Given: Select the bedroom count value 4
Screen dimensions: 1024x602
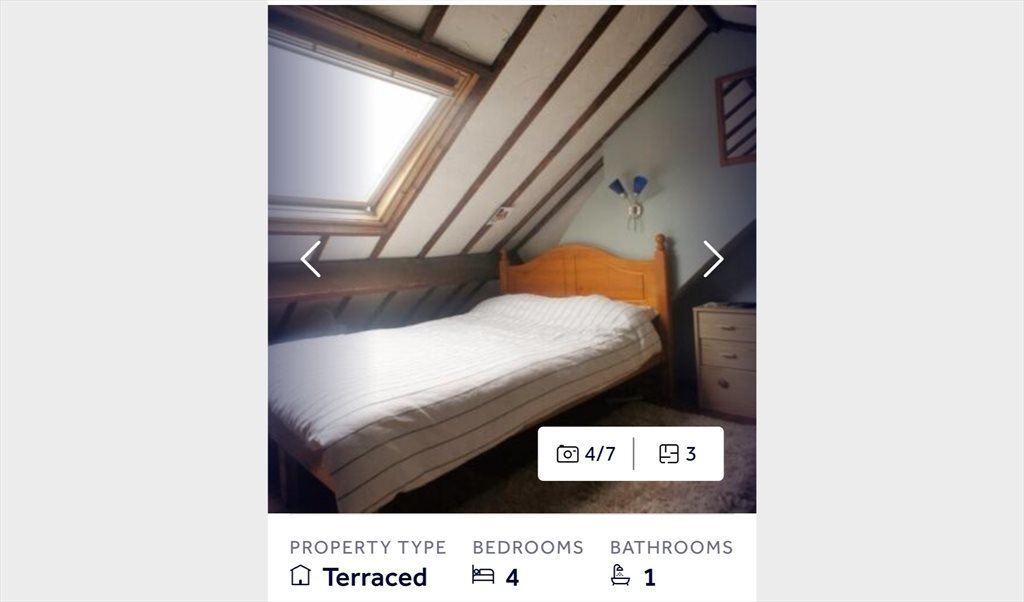Looking at the screenshot, I should [513, 577].
